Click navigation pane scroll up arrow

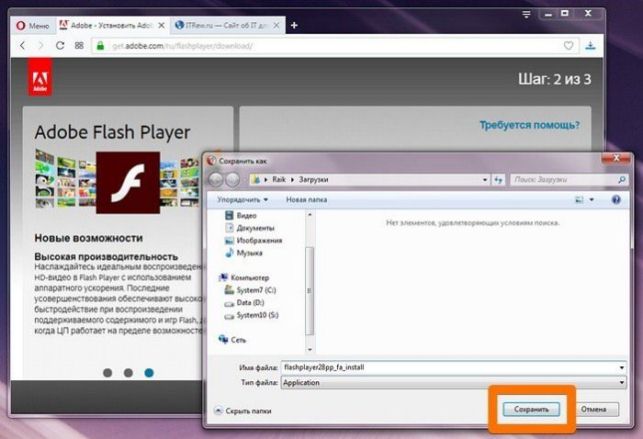tap(310, 215)
